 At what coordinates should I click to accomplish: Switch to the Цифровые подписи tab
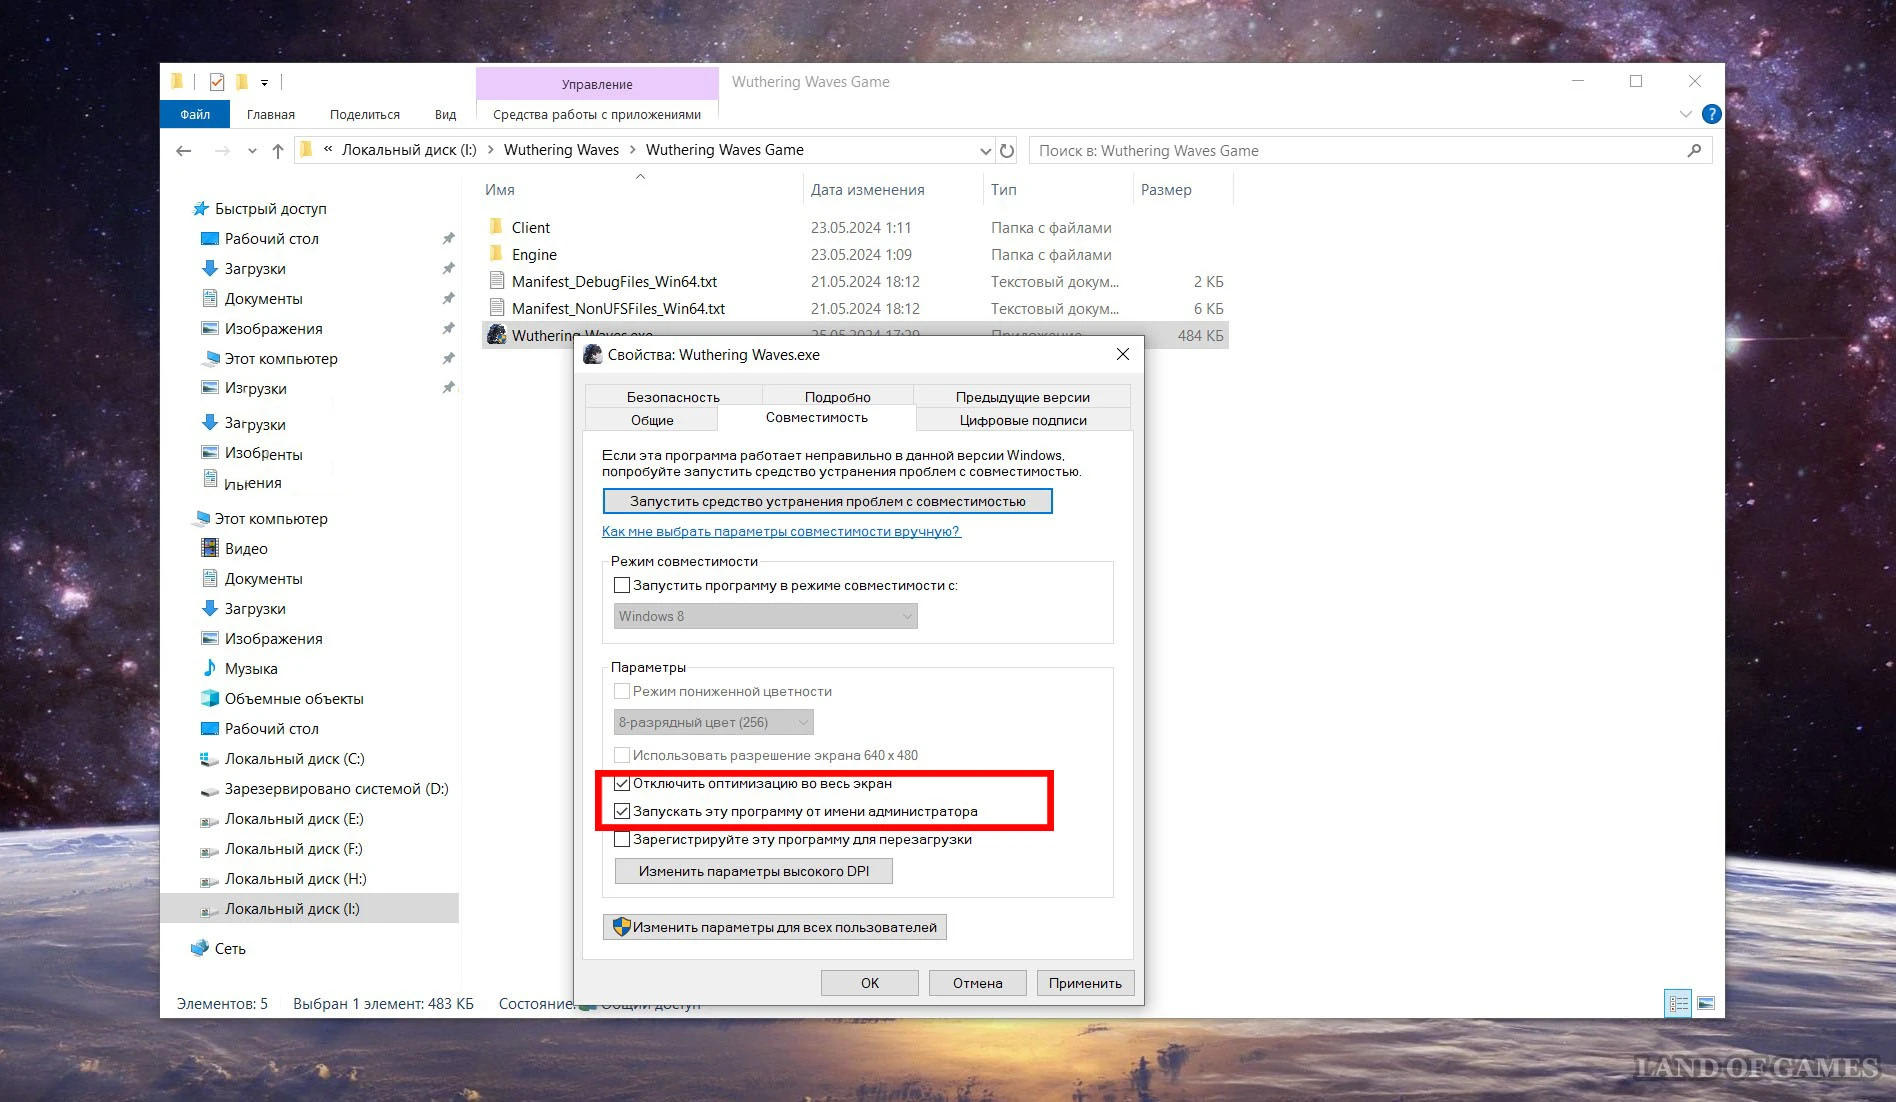(x=1023, y=420)
